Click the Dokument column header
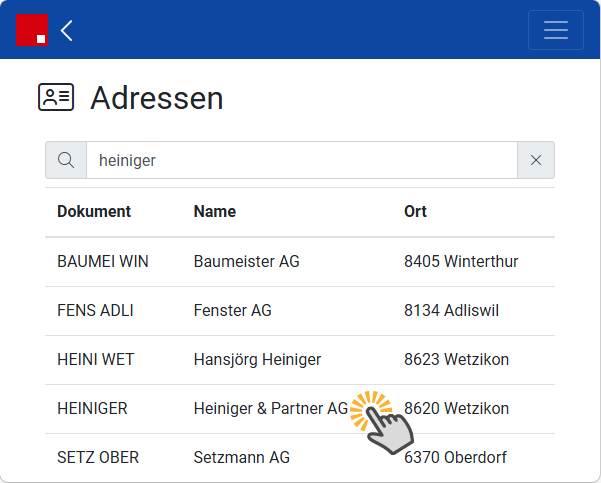 [x=94, y=212]
